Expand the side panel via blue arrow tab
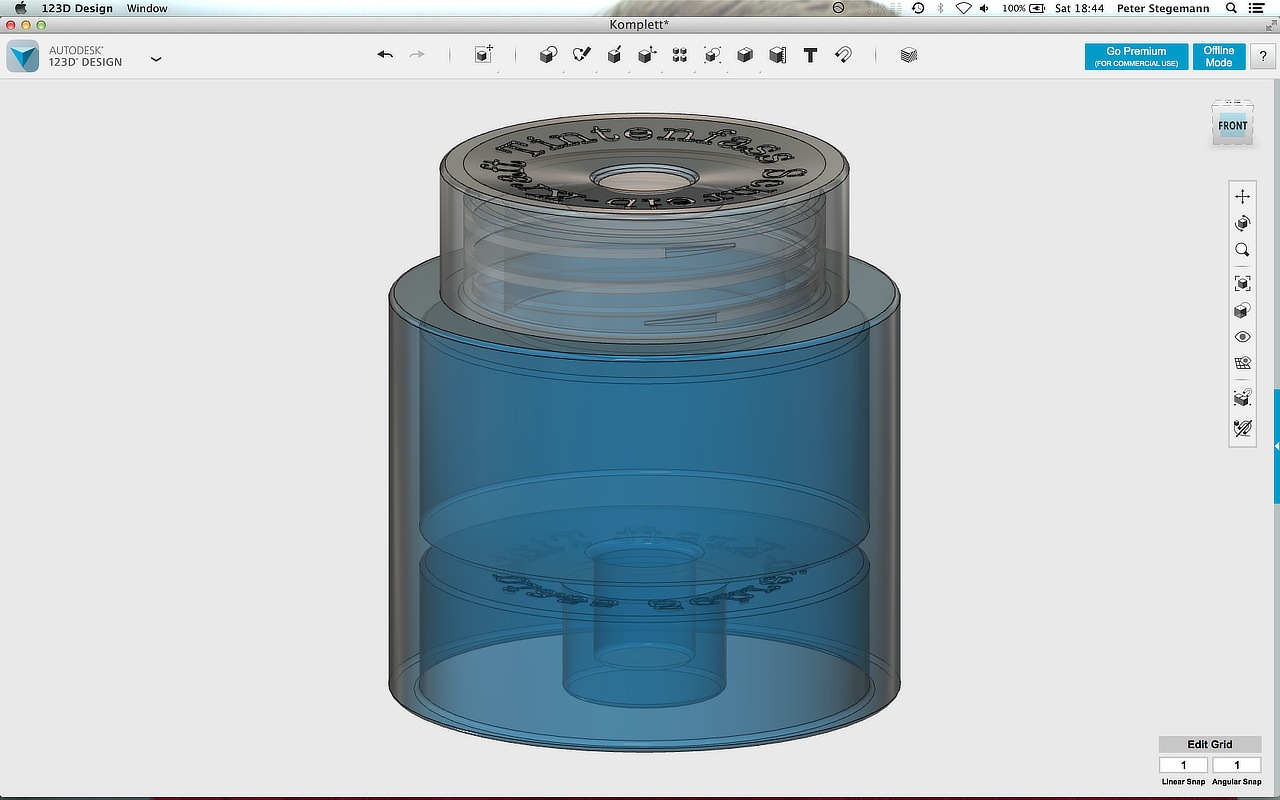Viewport: 1280px width, 800px height. coord(1276,445)
